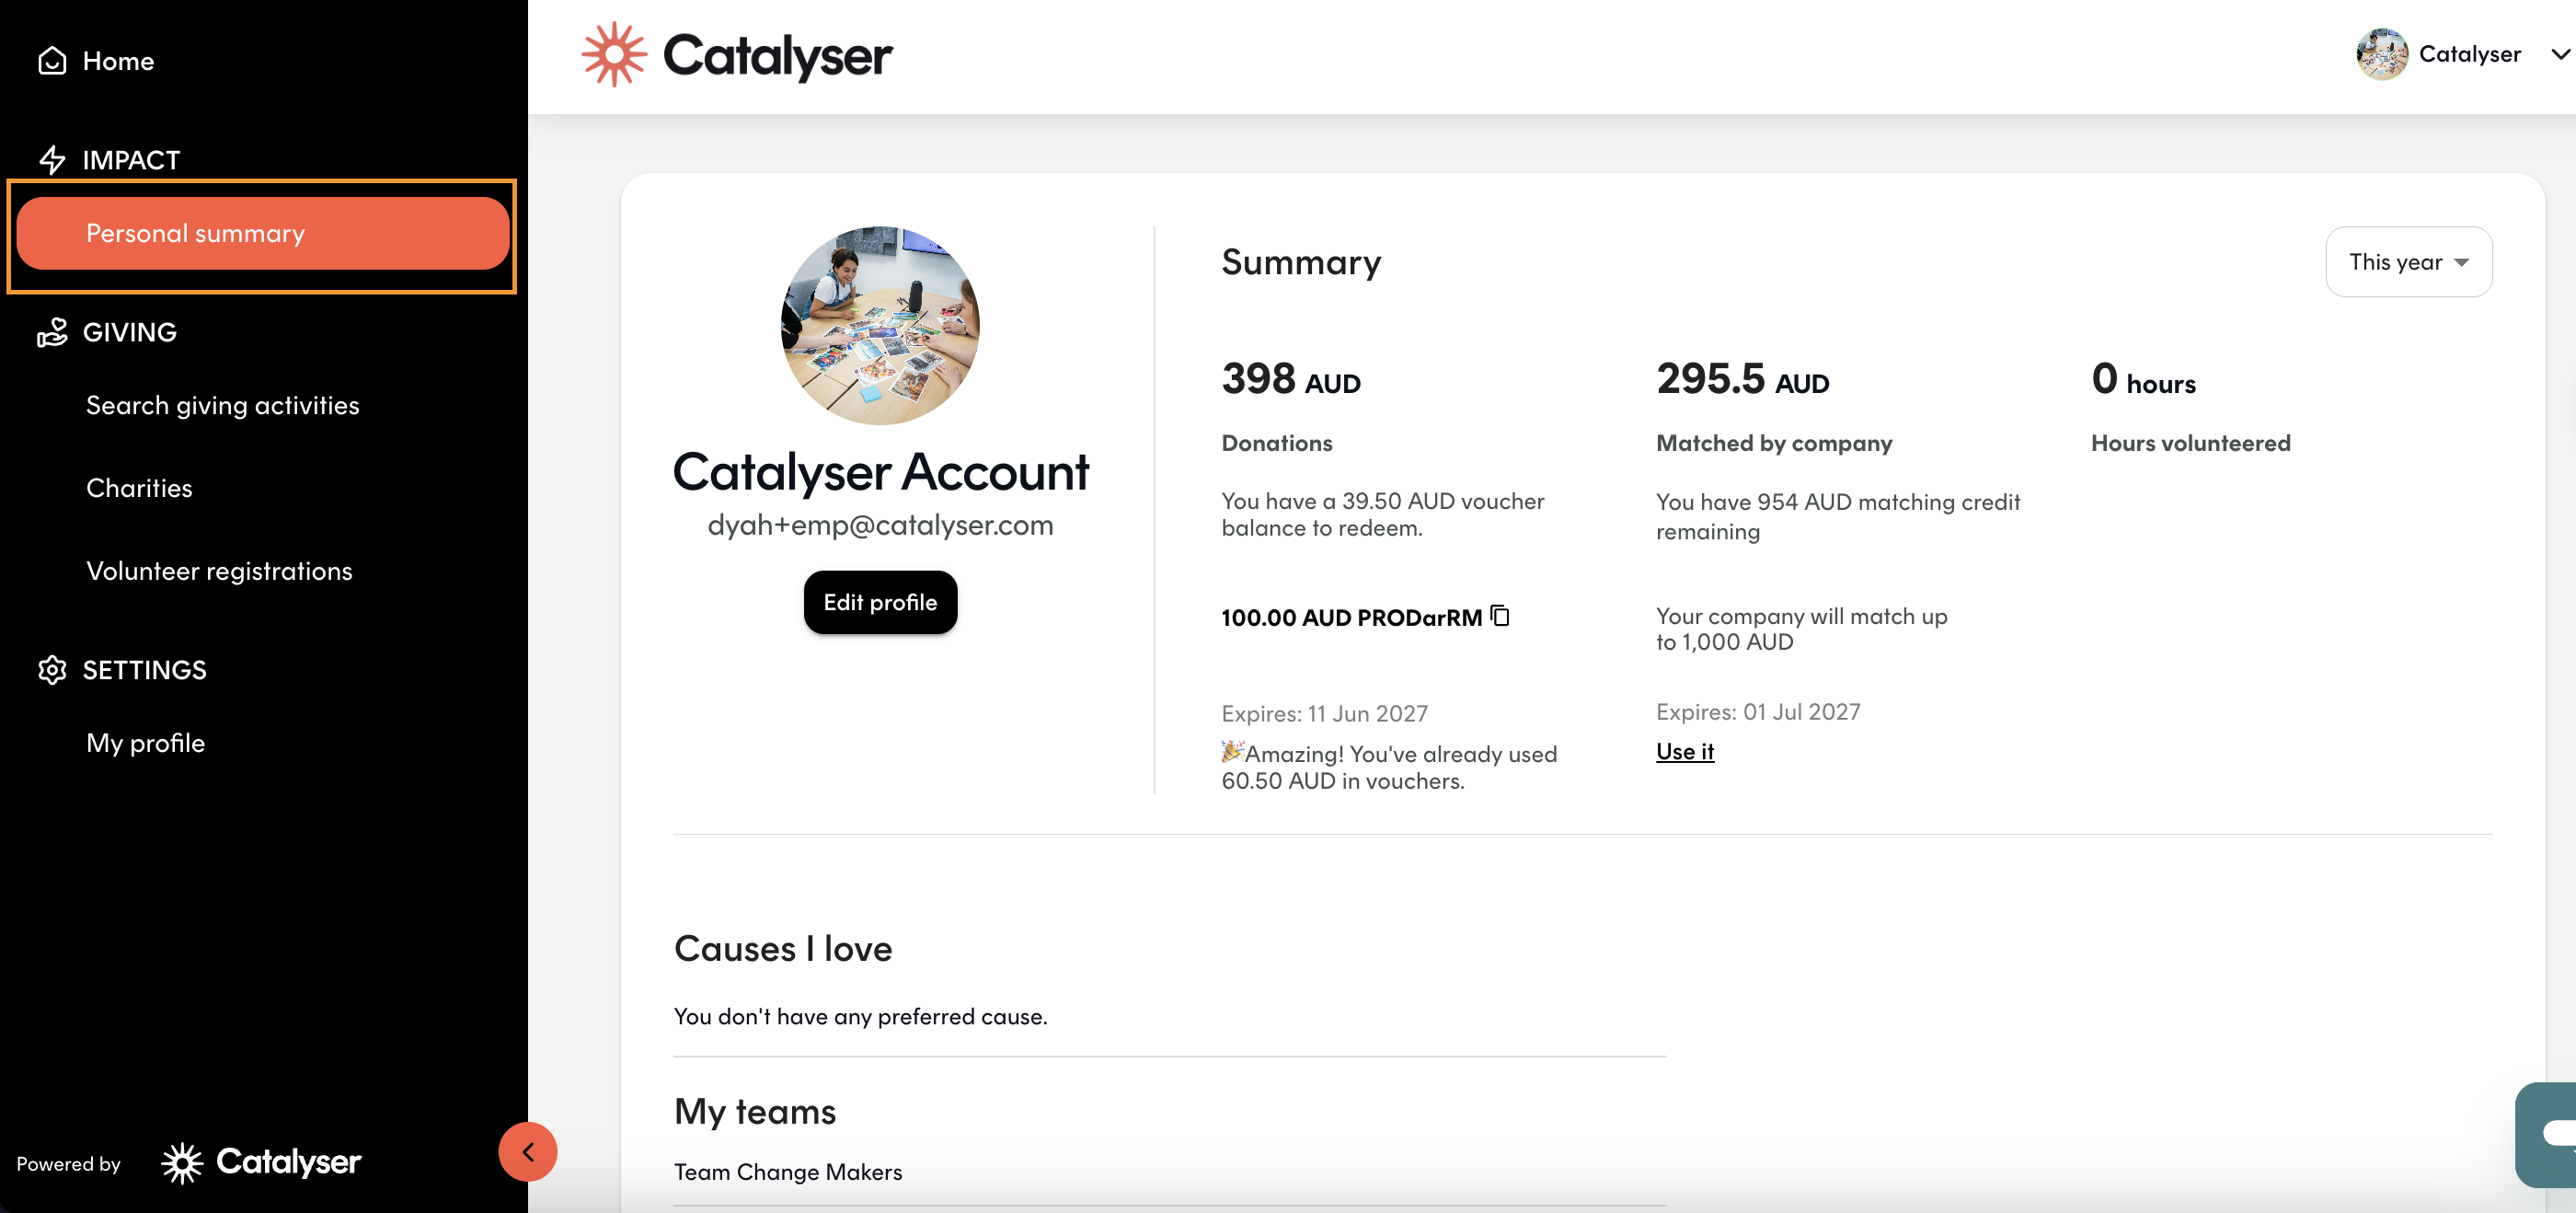Image resolution: width=2576 pixels, height=1213 pixels.
Task: Go to Search giving activities
Action: point(222,405)
